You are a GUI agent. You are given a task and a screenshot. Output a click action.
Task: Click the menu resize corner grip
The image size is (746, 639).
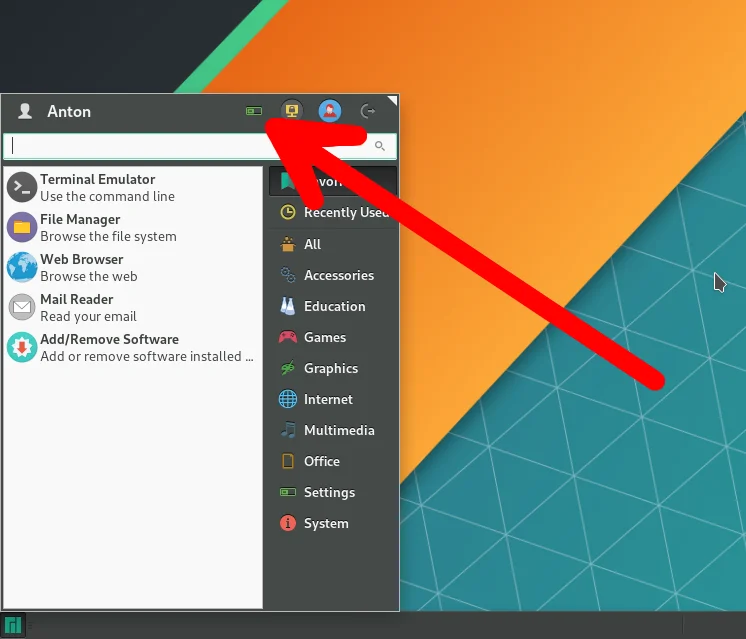[392, 100]
